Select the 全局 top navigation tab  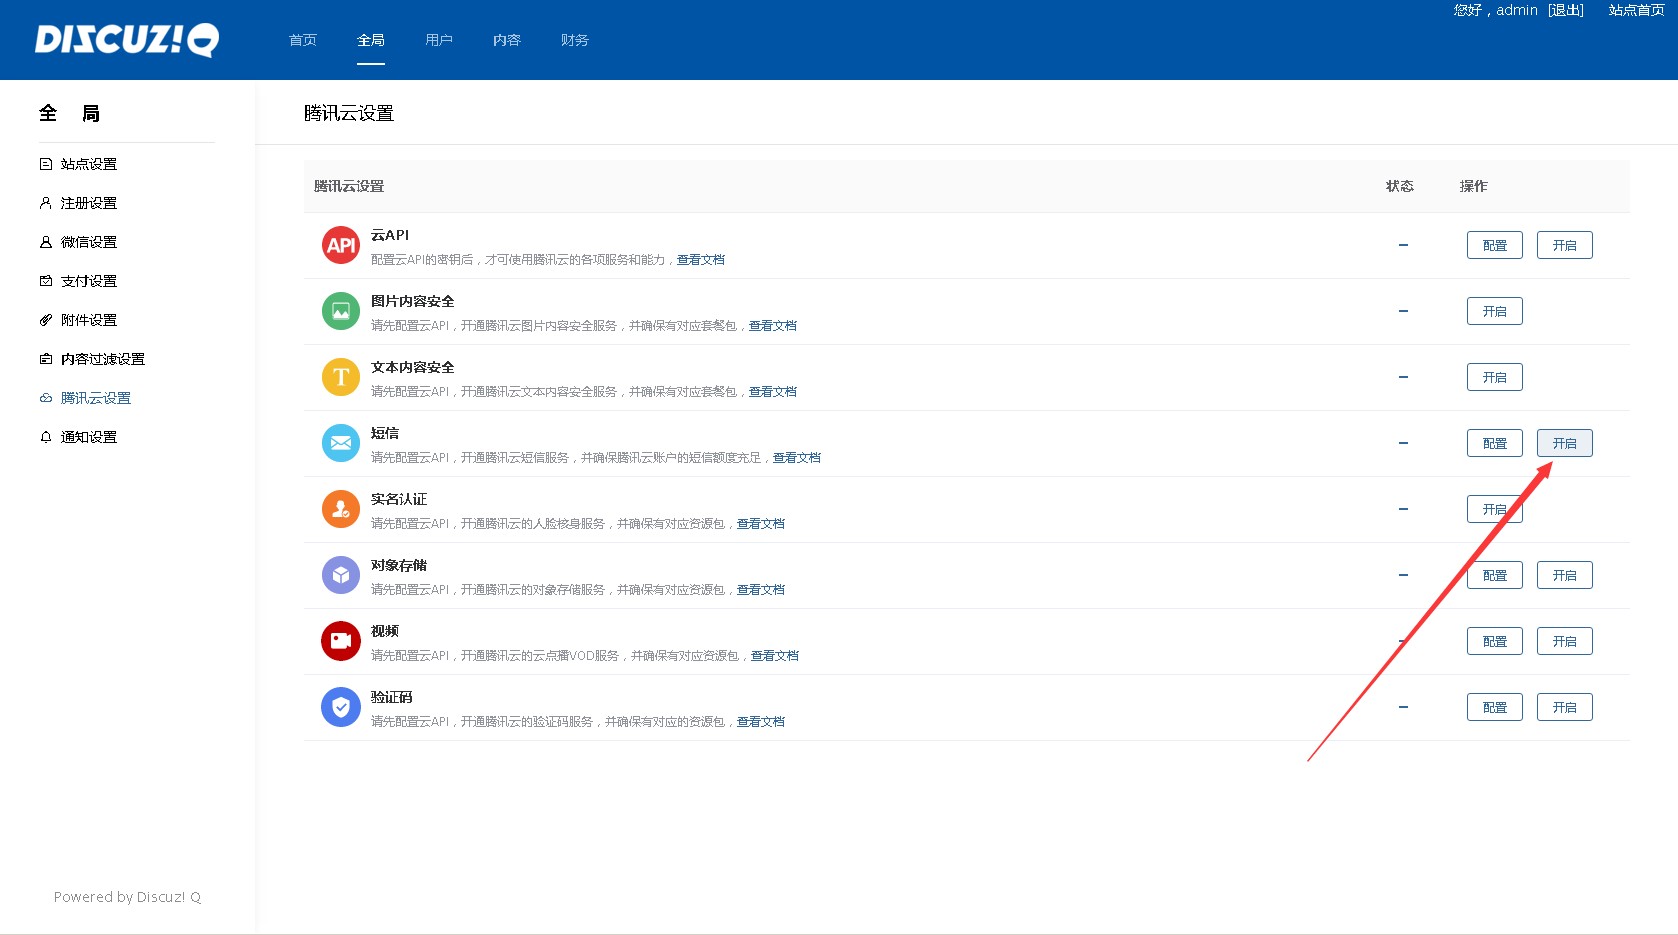coord(371,40)
